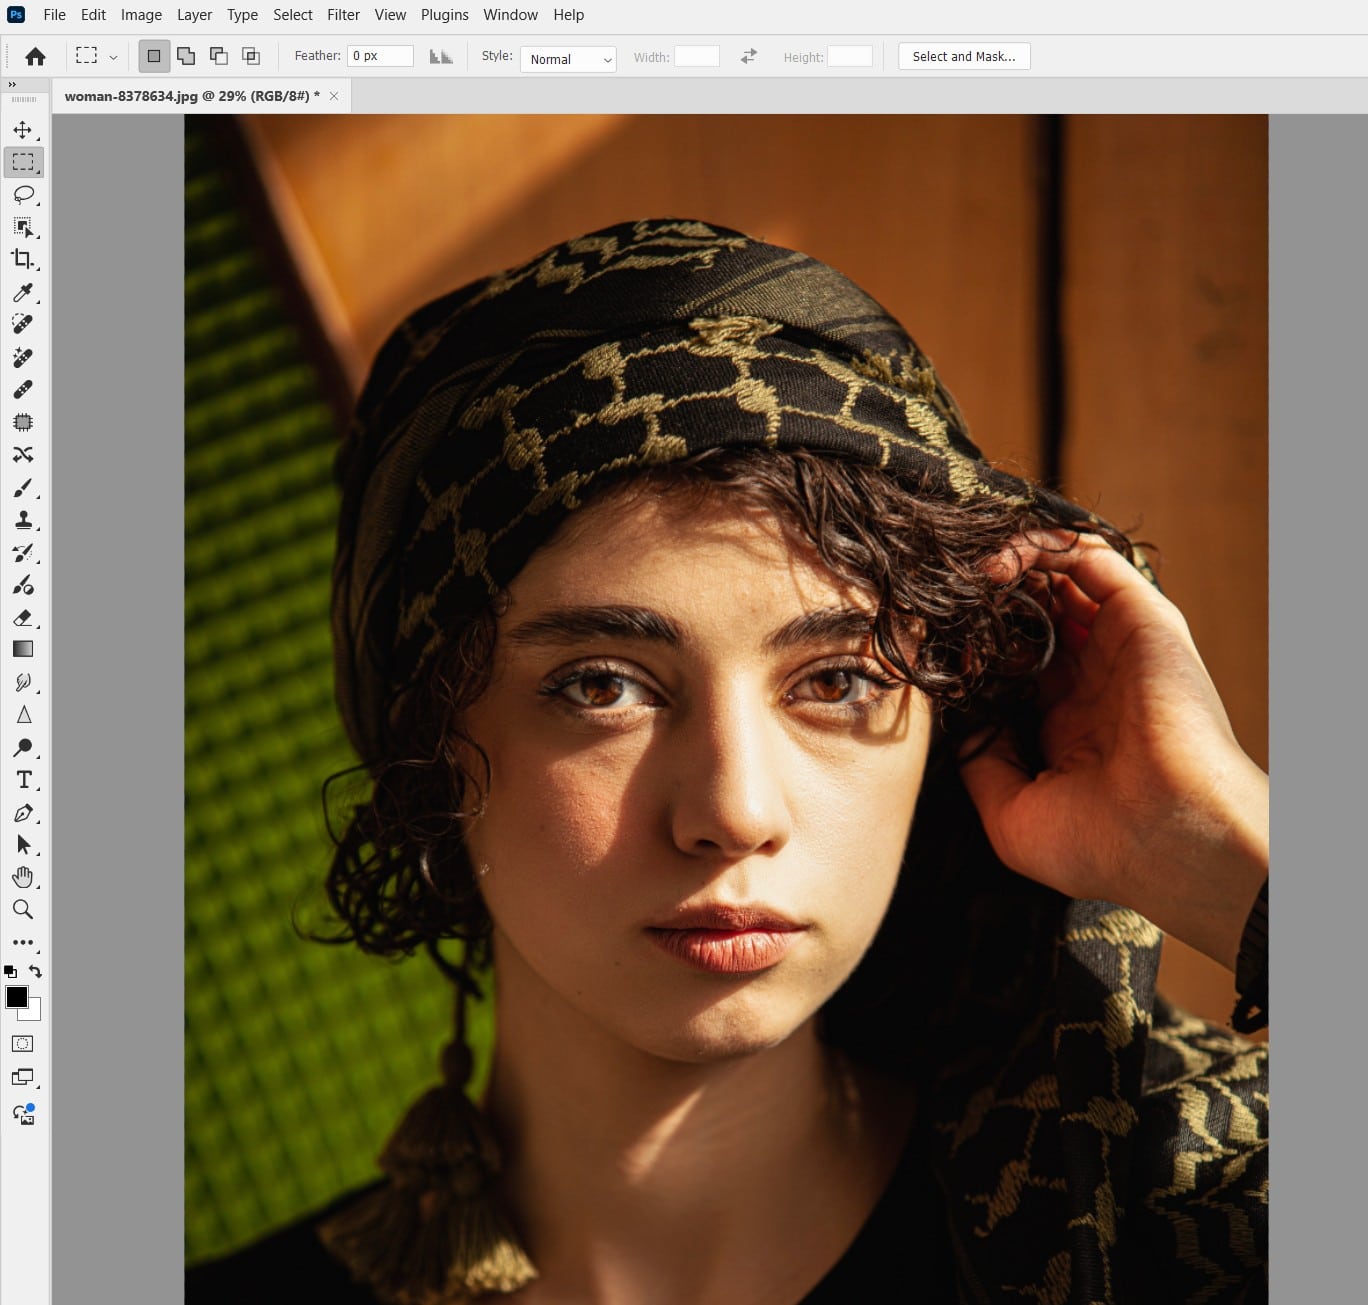Enable Add to selection mode
Image resolution: width=1368 pixels, height=1305 pixels.
click(186, 56)
